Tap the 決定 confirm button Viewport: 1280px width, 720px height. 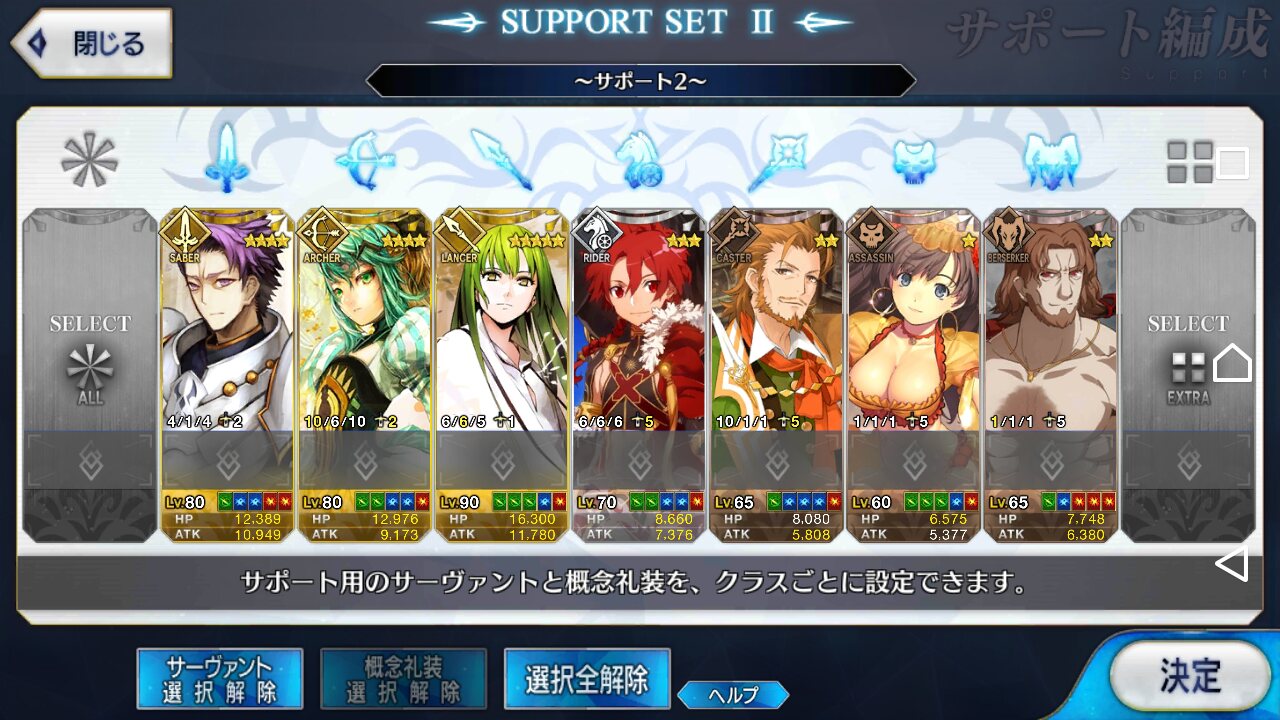coord(1190,676)
